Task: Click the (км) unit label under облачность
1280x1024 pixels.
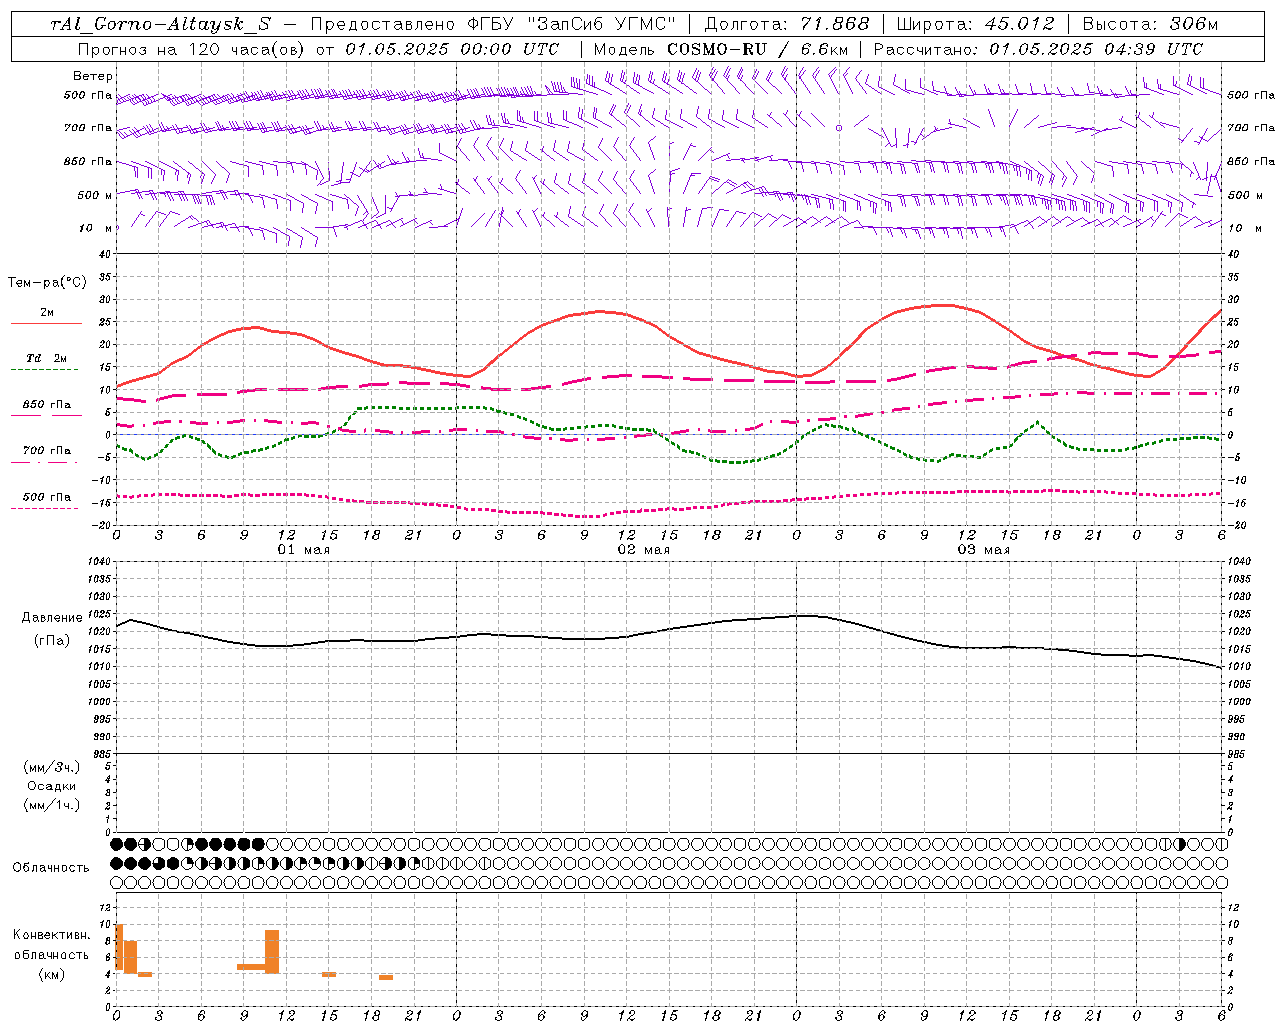Action: (x=52, y=974)
